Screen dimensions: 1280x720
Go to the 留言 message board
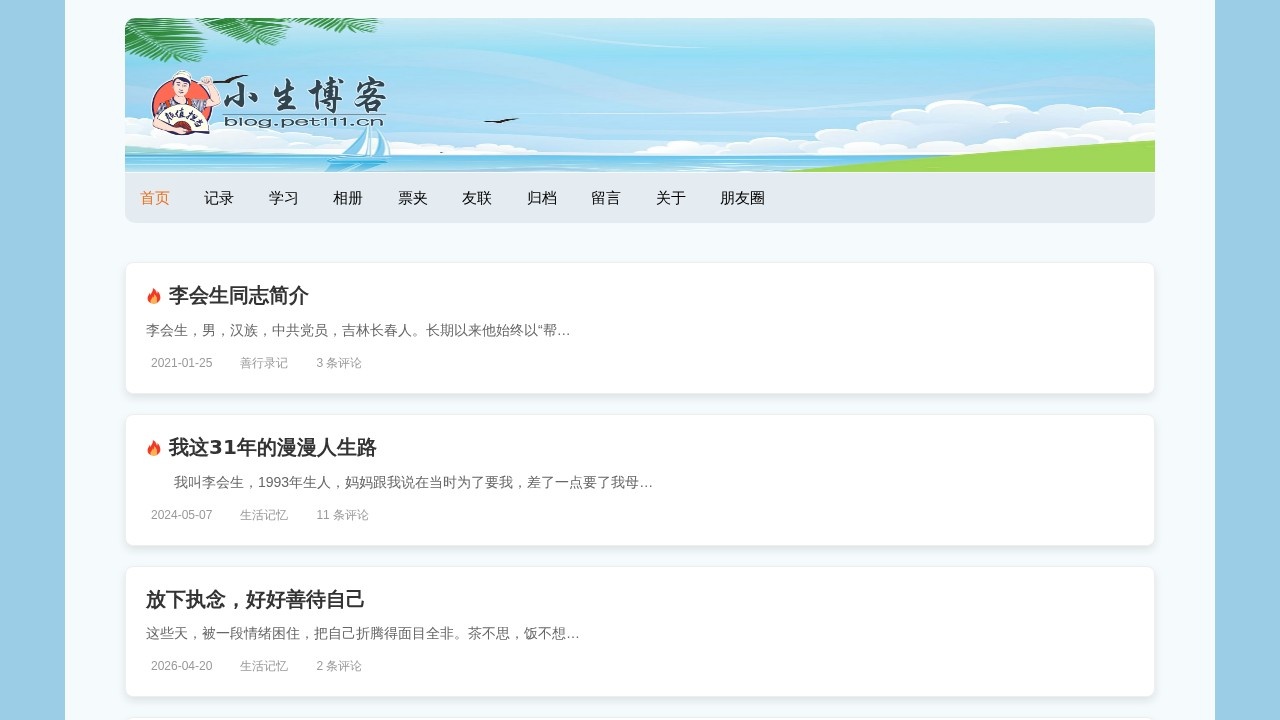[x=606, y=198]
